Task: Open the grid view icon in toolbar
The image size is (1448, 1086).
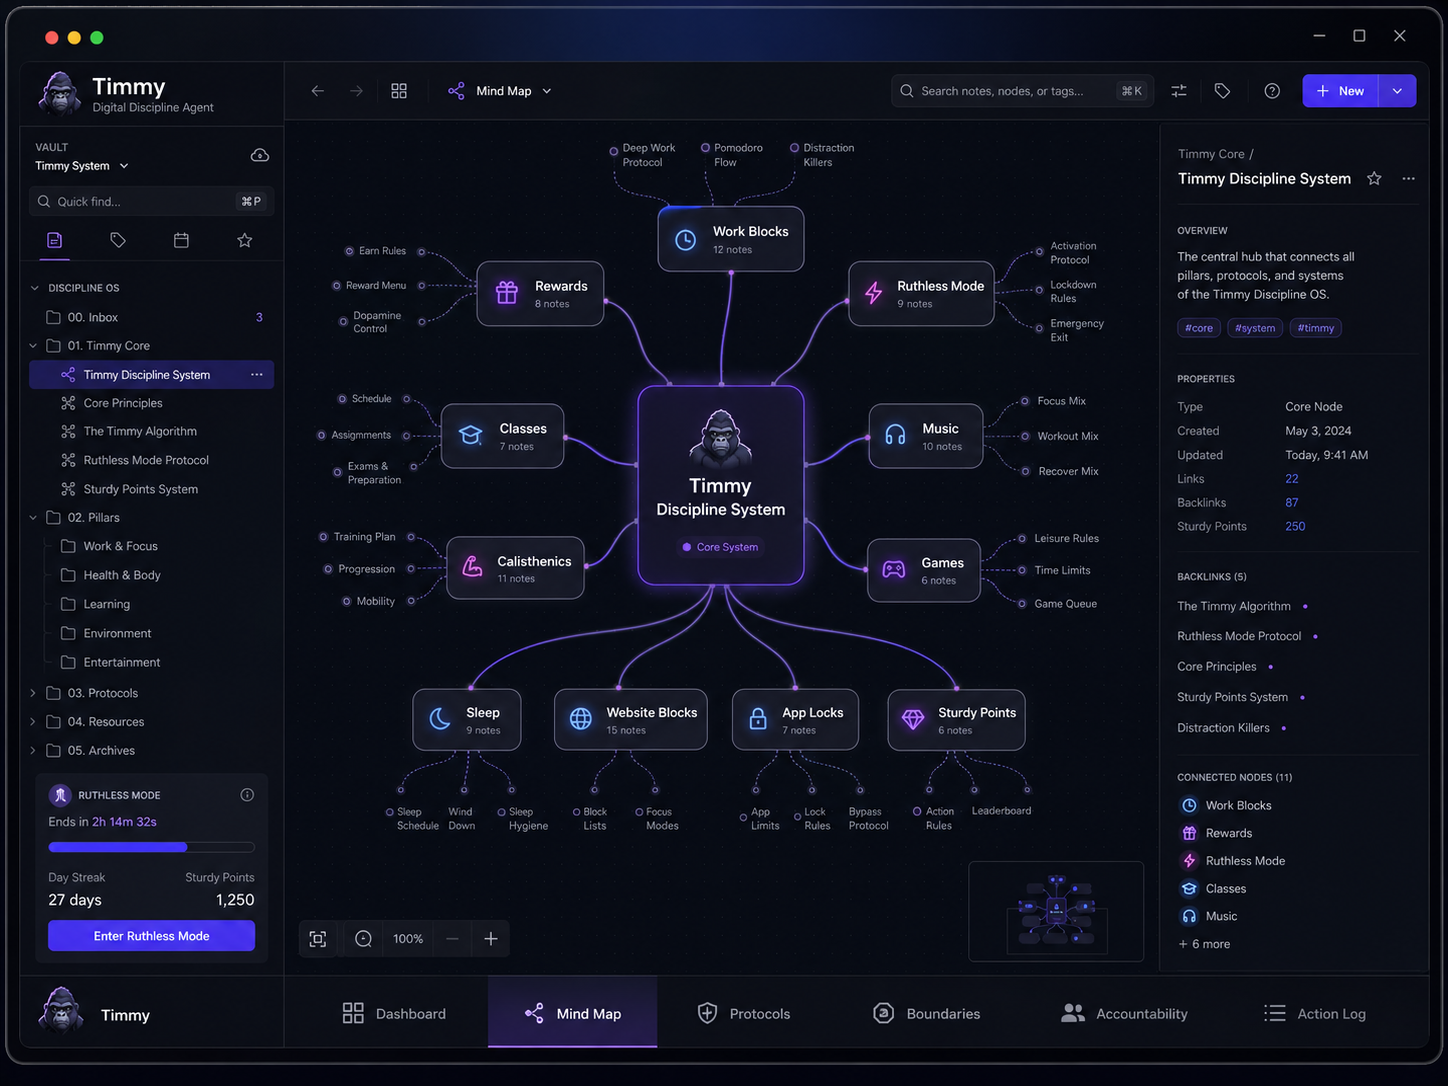Action: point(399,91)
